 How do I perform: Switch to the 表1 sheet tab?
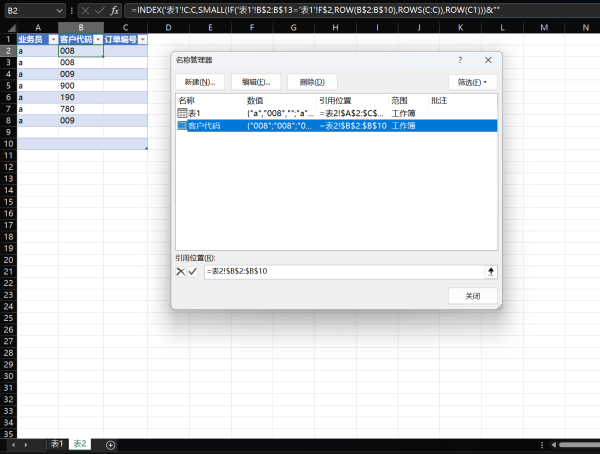[x=57, y=444]
